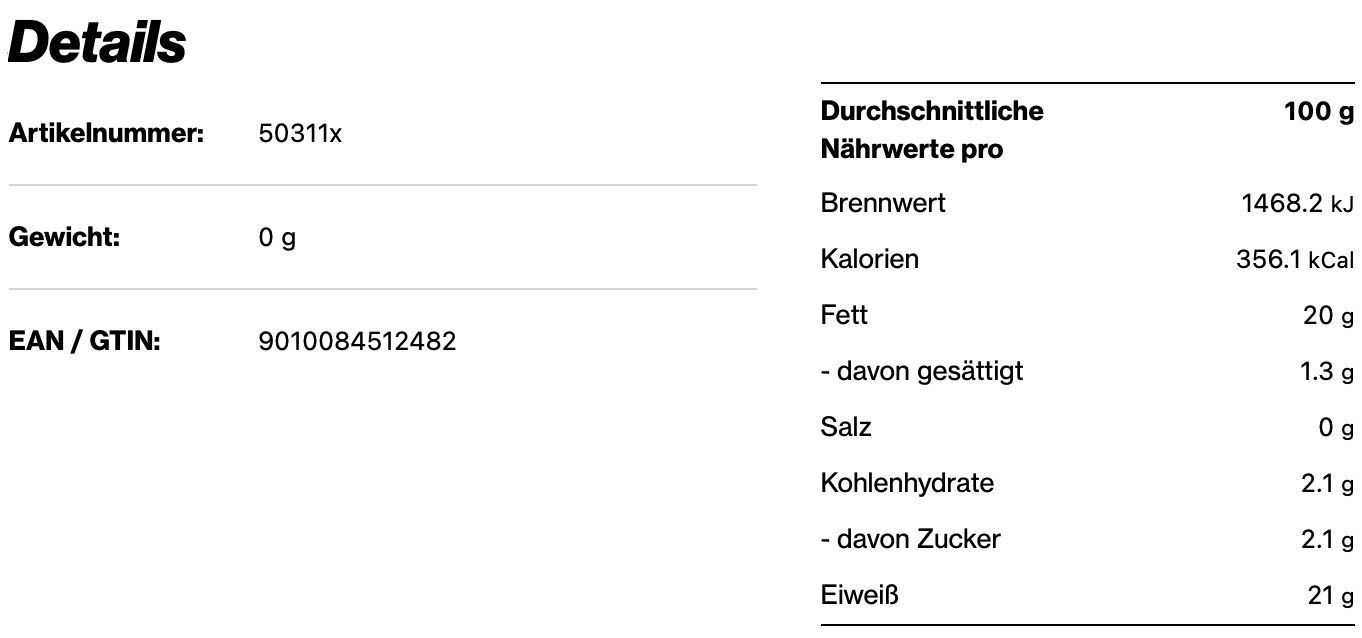Screen dimensions: 1362x638
Task: Click the Durchschnittliche Nährwerte pro header
Action: point(931,130)
